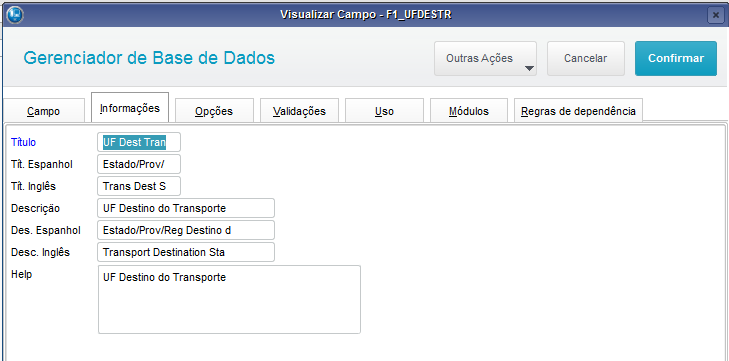Focus the Desc. Inglês field
The width and height of the screenshot is (729, 361).
(186, 252)
